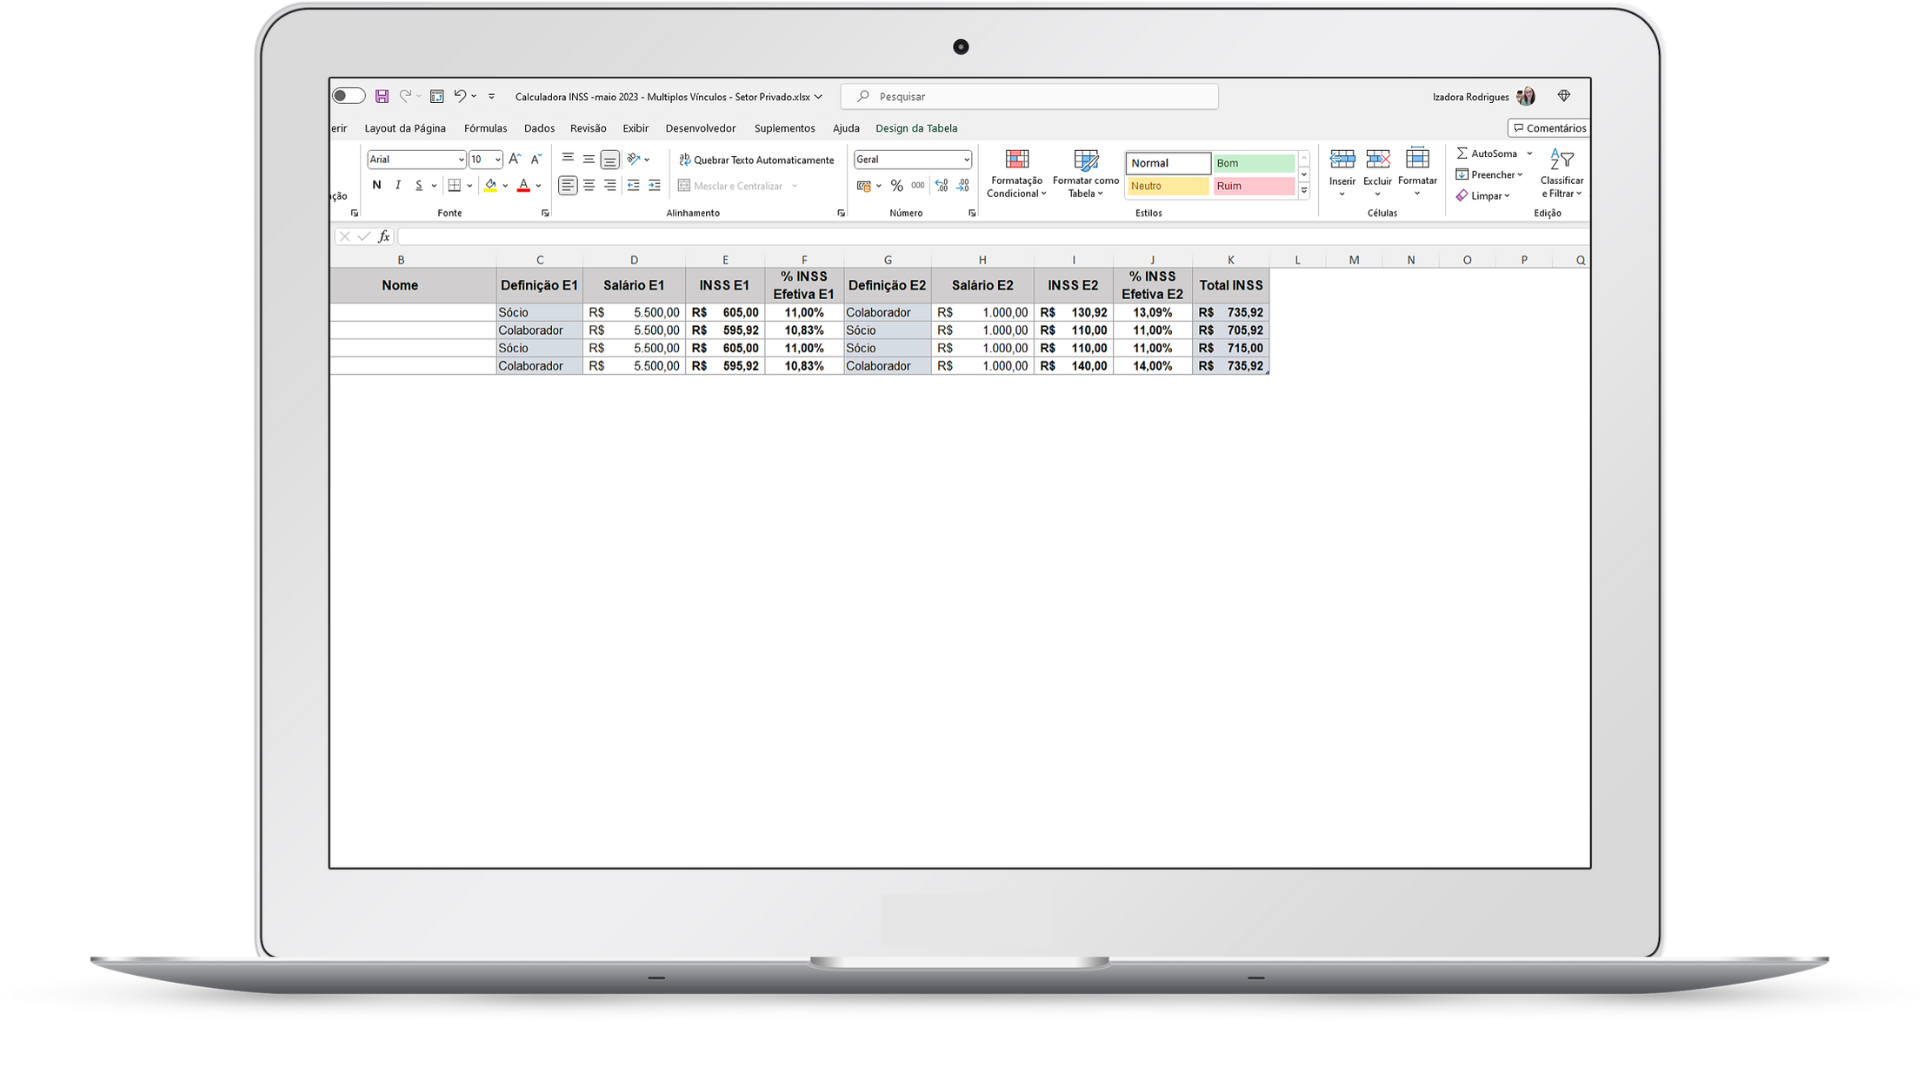
Task: Open the underline style dropdown arrow
Action: [434, 186]
